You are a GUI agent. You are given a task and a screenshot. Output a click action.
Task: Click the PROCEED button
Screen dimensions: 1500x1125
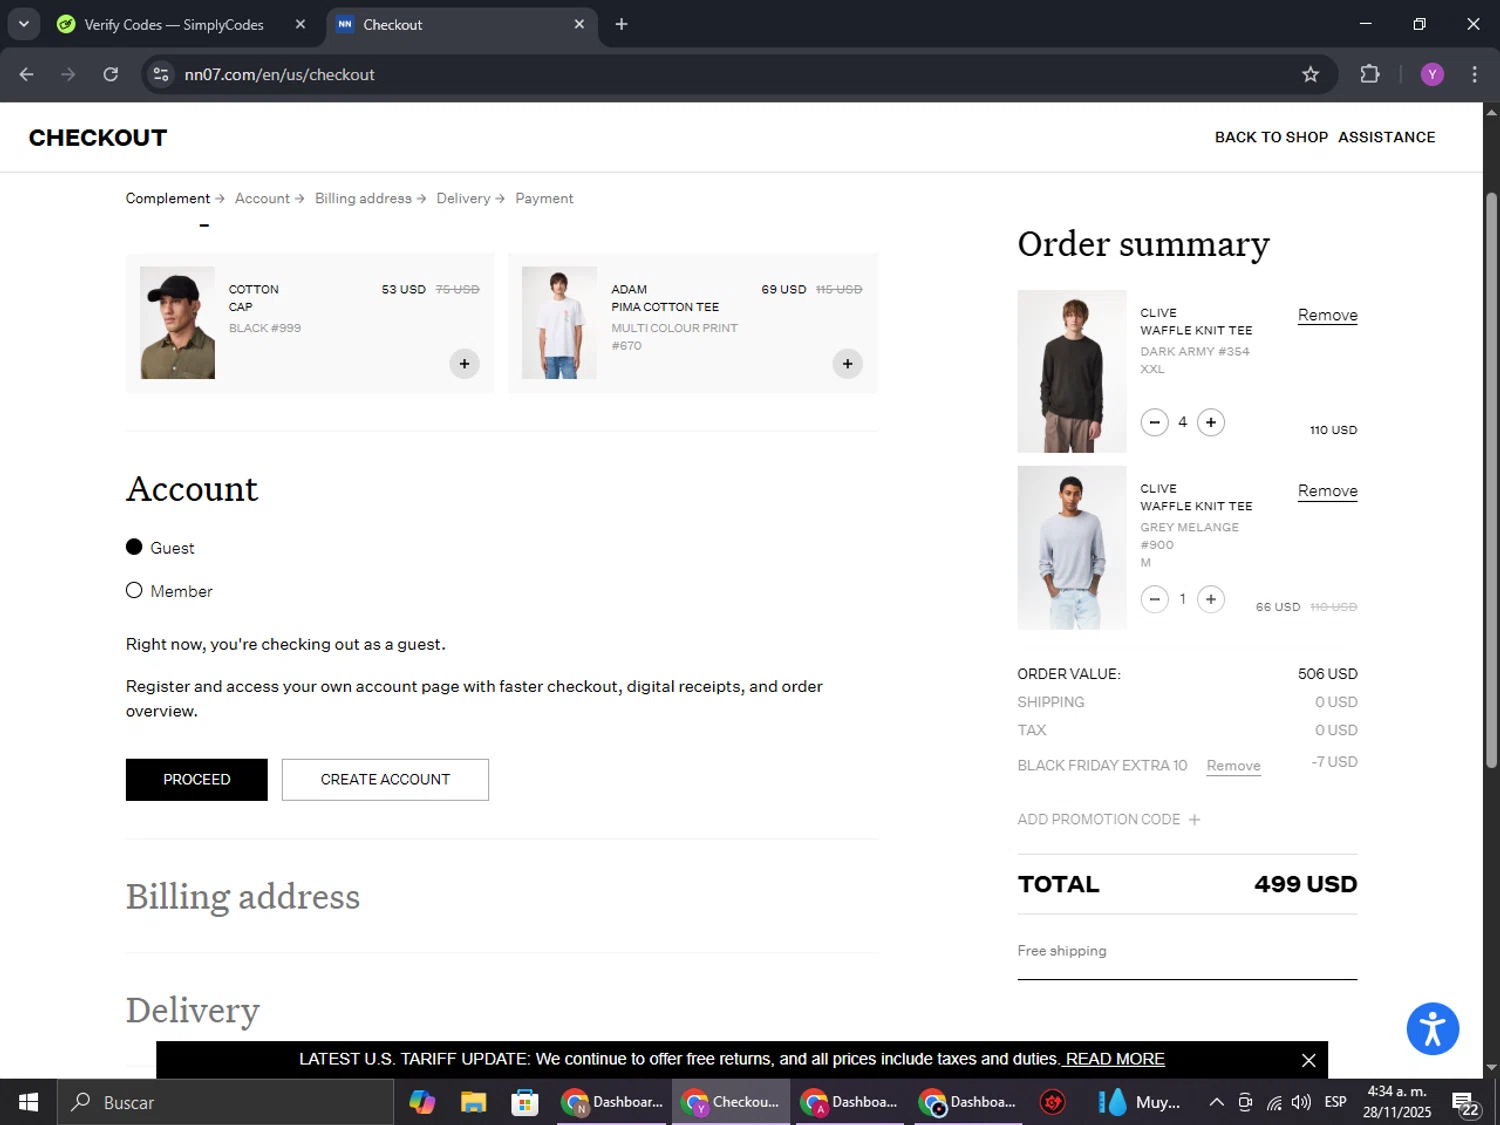coord(197,779)
